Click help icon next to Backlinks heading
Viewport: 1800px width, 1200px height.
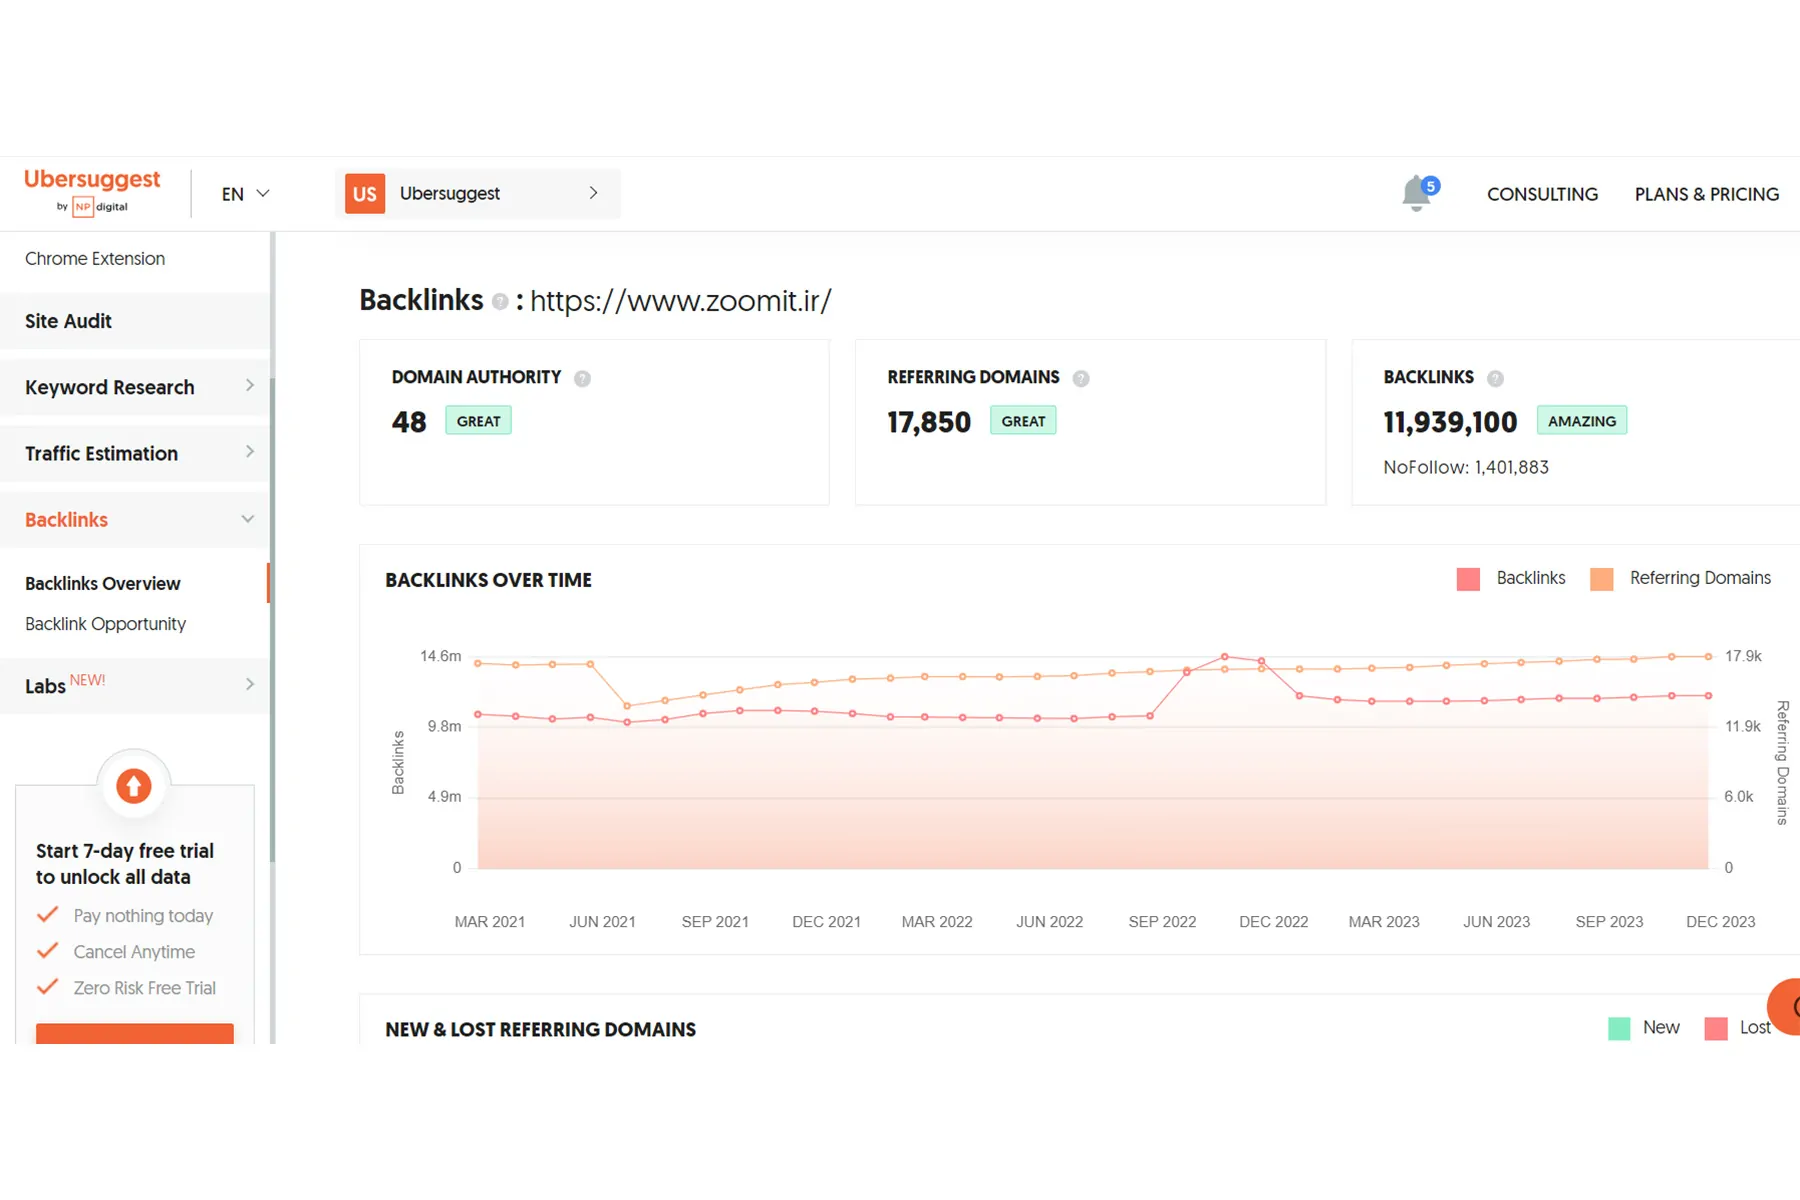(x=500, y=302)
